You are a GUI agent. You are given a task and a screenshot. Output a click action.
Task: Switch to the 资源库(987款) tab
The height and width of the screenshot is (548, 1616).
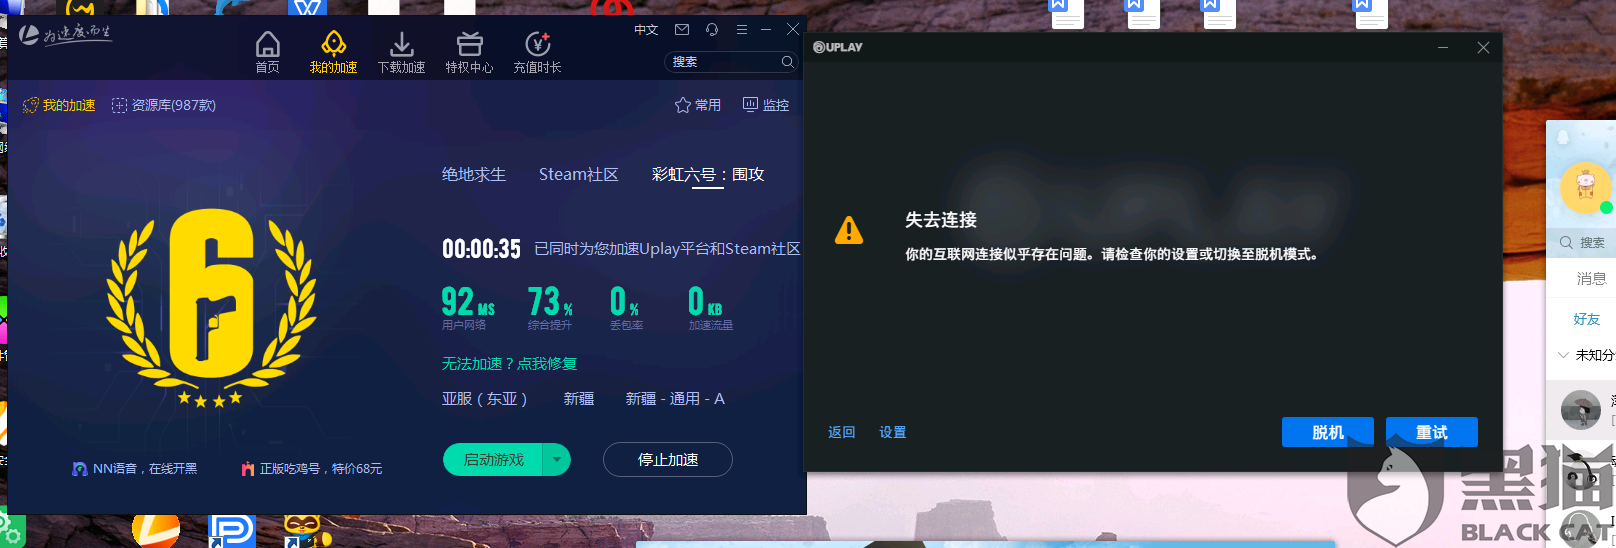click(164, 105)
